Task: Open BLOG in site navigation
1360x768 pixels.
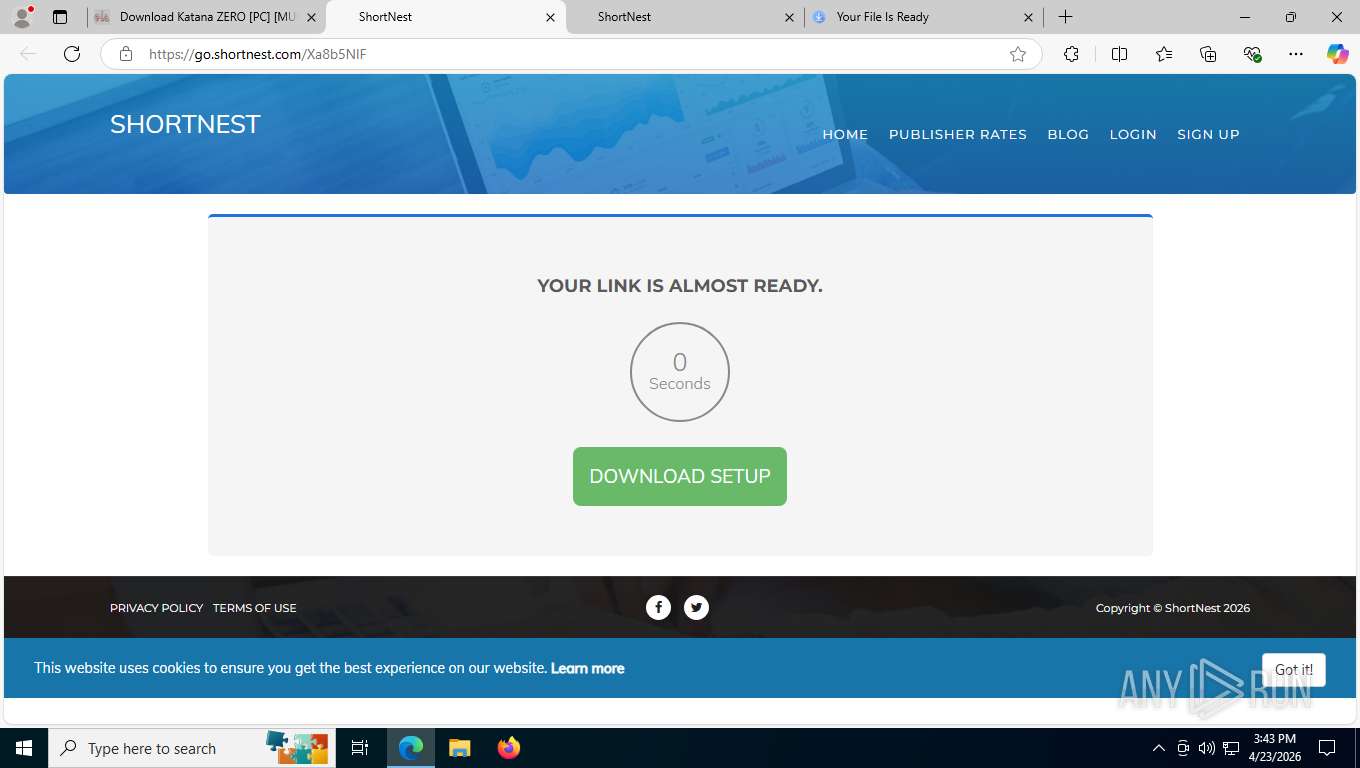Action: (1068, 134)
